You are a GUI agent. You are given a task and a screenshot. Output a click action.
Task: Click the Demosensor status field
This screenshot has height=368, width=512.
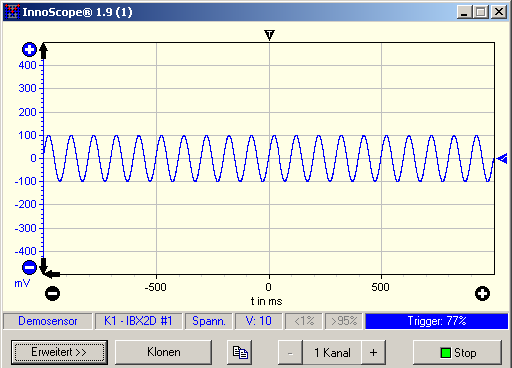(x=48, y=321)
